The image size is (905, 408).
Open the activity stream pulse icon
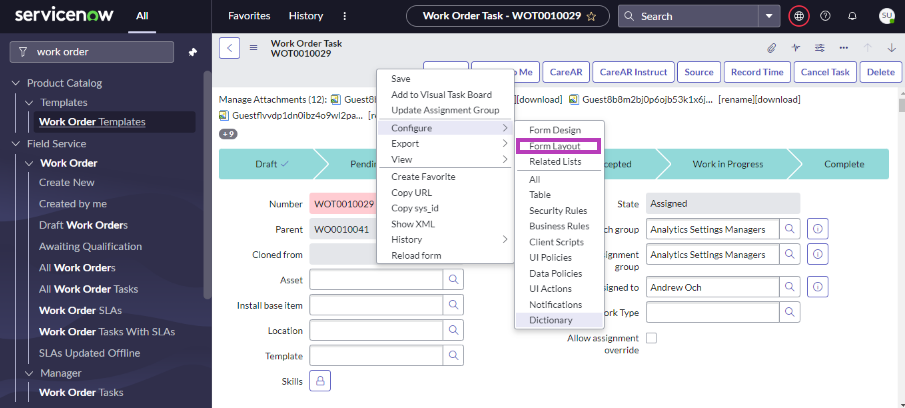[x=796, y=48]
